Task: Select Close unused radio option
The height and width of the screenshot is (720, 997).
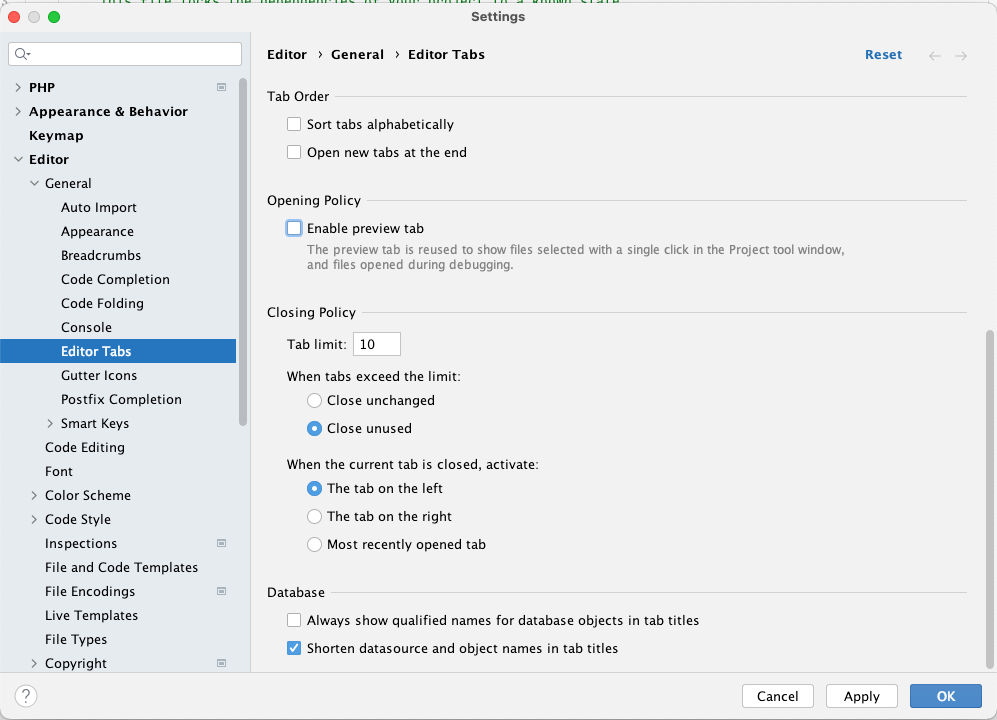Action: (x=314, y=429)
